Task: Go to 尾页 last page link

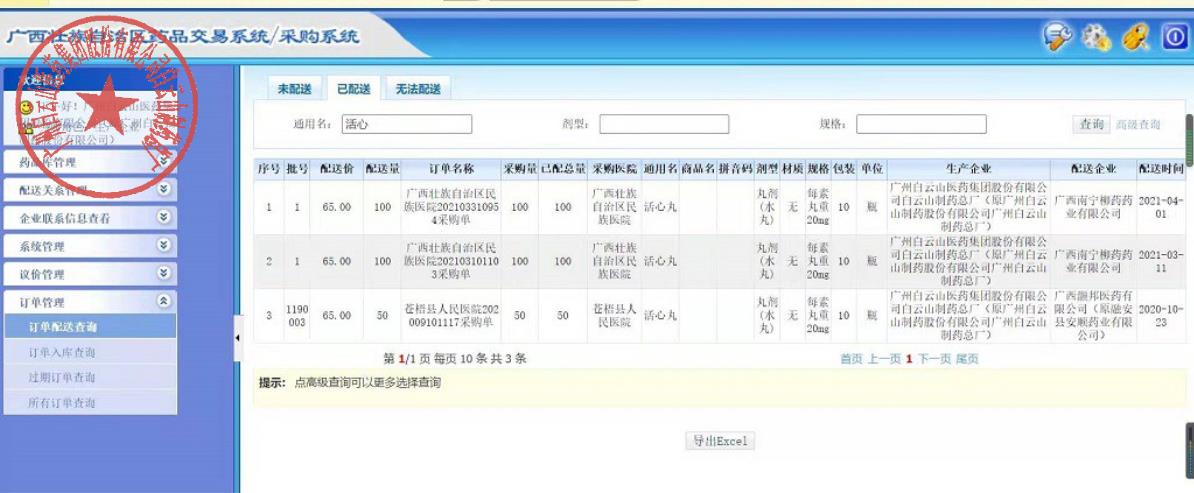Action: (x=967, y=359)
